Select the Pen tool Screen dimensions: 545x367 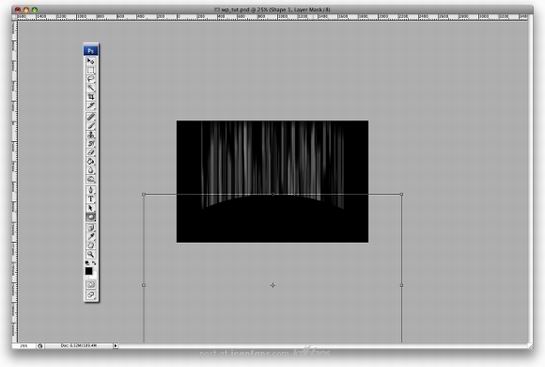(x=91, y=190)
